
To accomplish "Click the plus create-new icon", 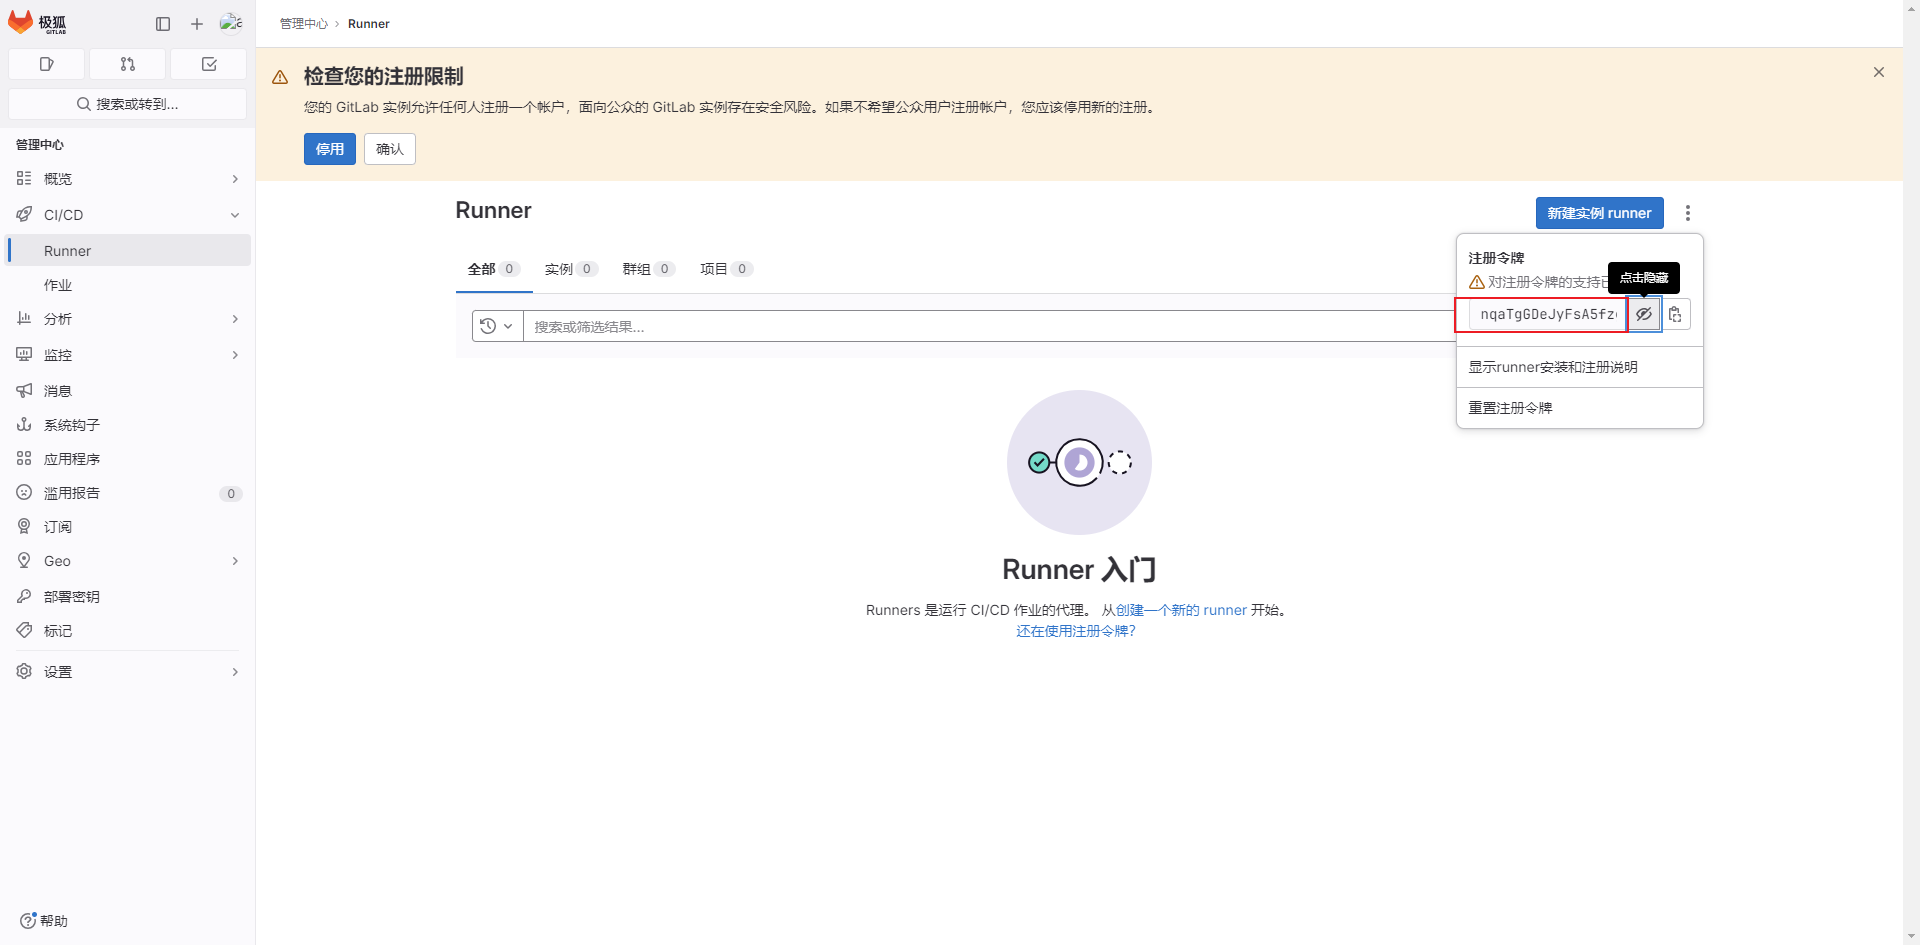I will coord(197,24).
